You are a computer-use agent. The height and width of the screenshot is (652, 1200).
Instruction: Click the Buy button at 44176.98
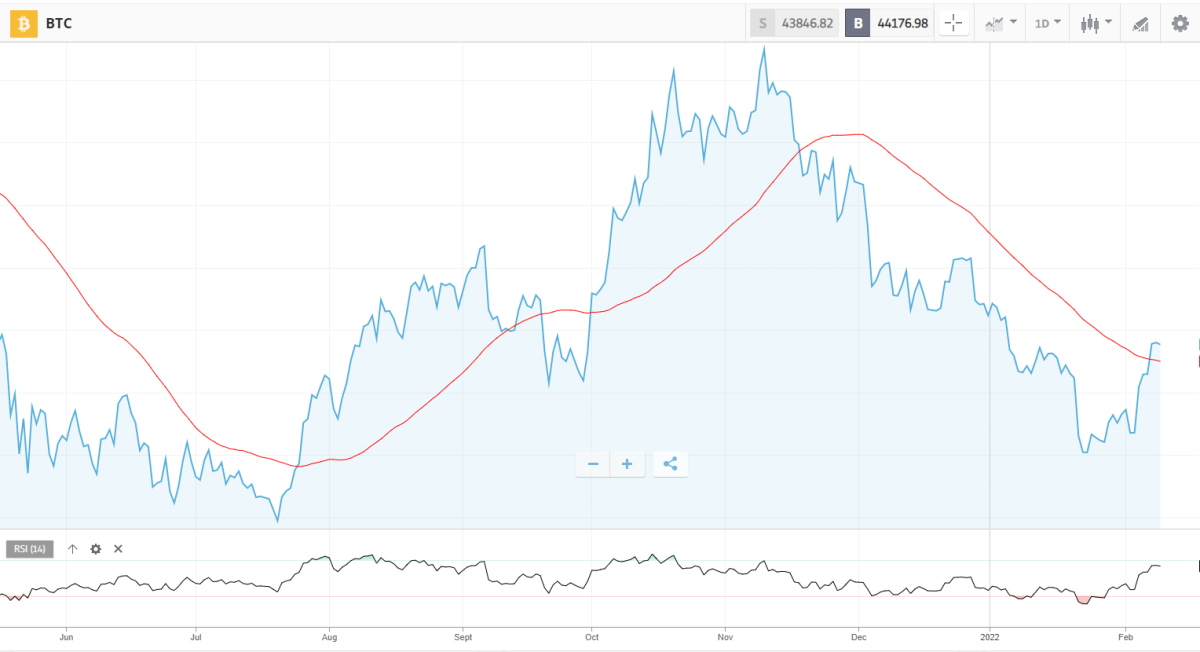[x=889, y=23]
